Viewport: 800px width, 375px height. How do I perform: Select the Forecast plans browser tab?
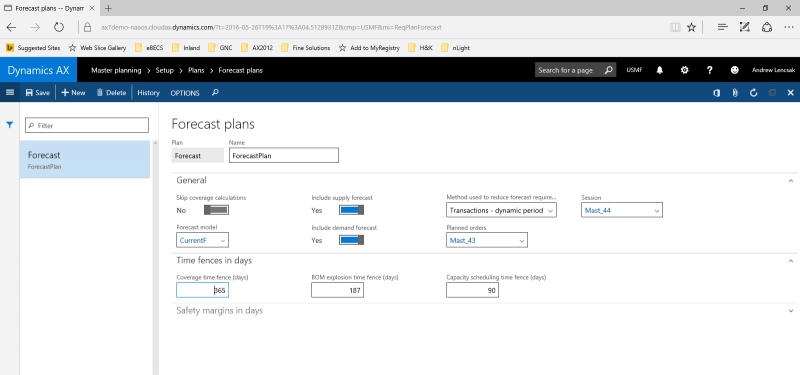click(x=49, y=8)
